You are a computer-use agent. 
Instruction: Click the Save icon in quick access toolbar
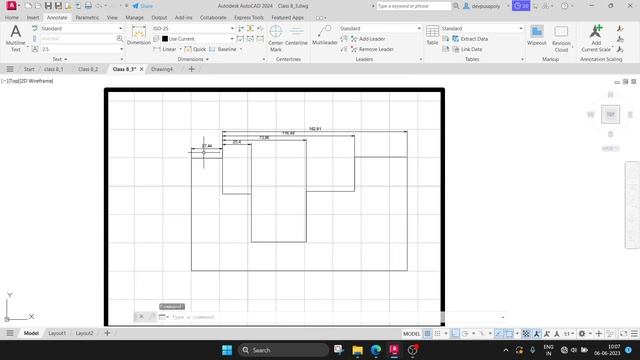pos(48,6)
